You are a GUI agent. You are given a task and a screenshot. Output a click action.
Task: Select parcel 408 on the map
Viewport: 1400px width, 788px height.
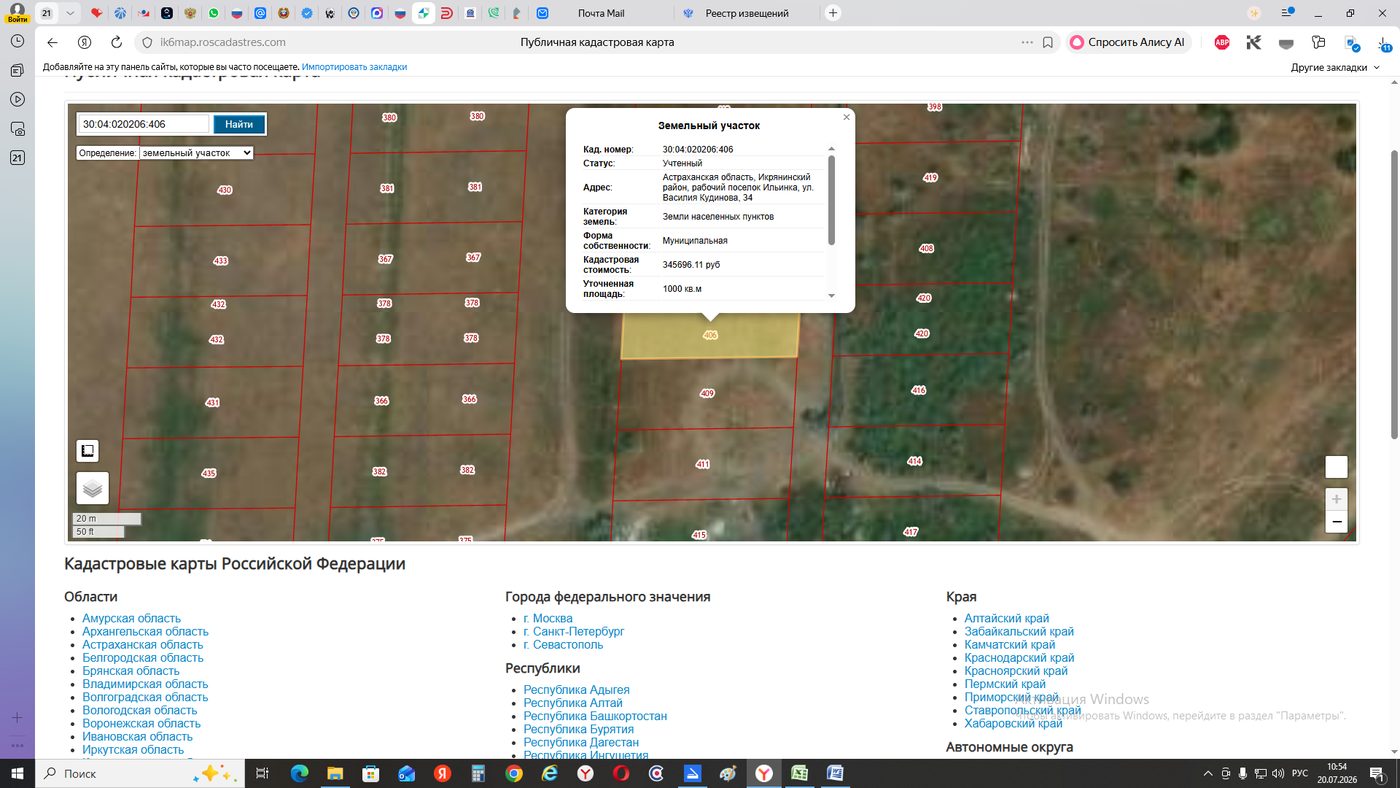pos(926,248)
